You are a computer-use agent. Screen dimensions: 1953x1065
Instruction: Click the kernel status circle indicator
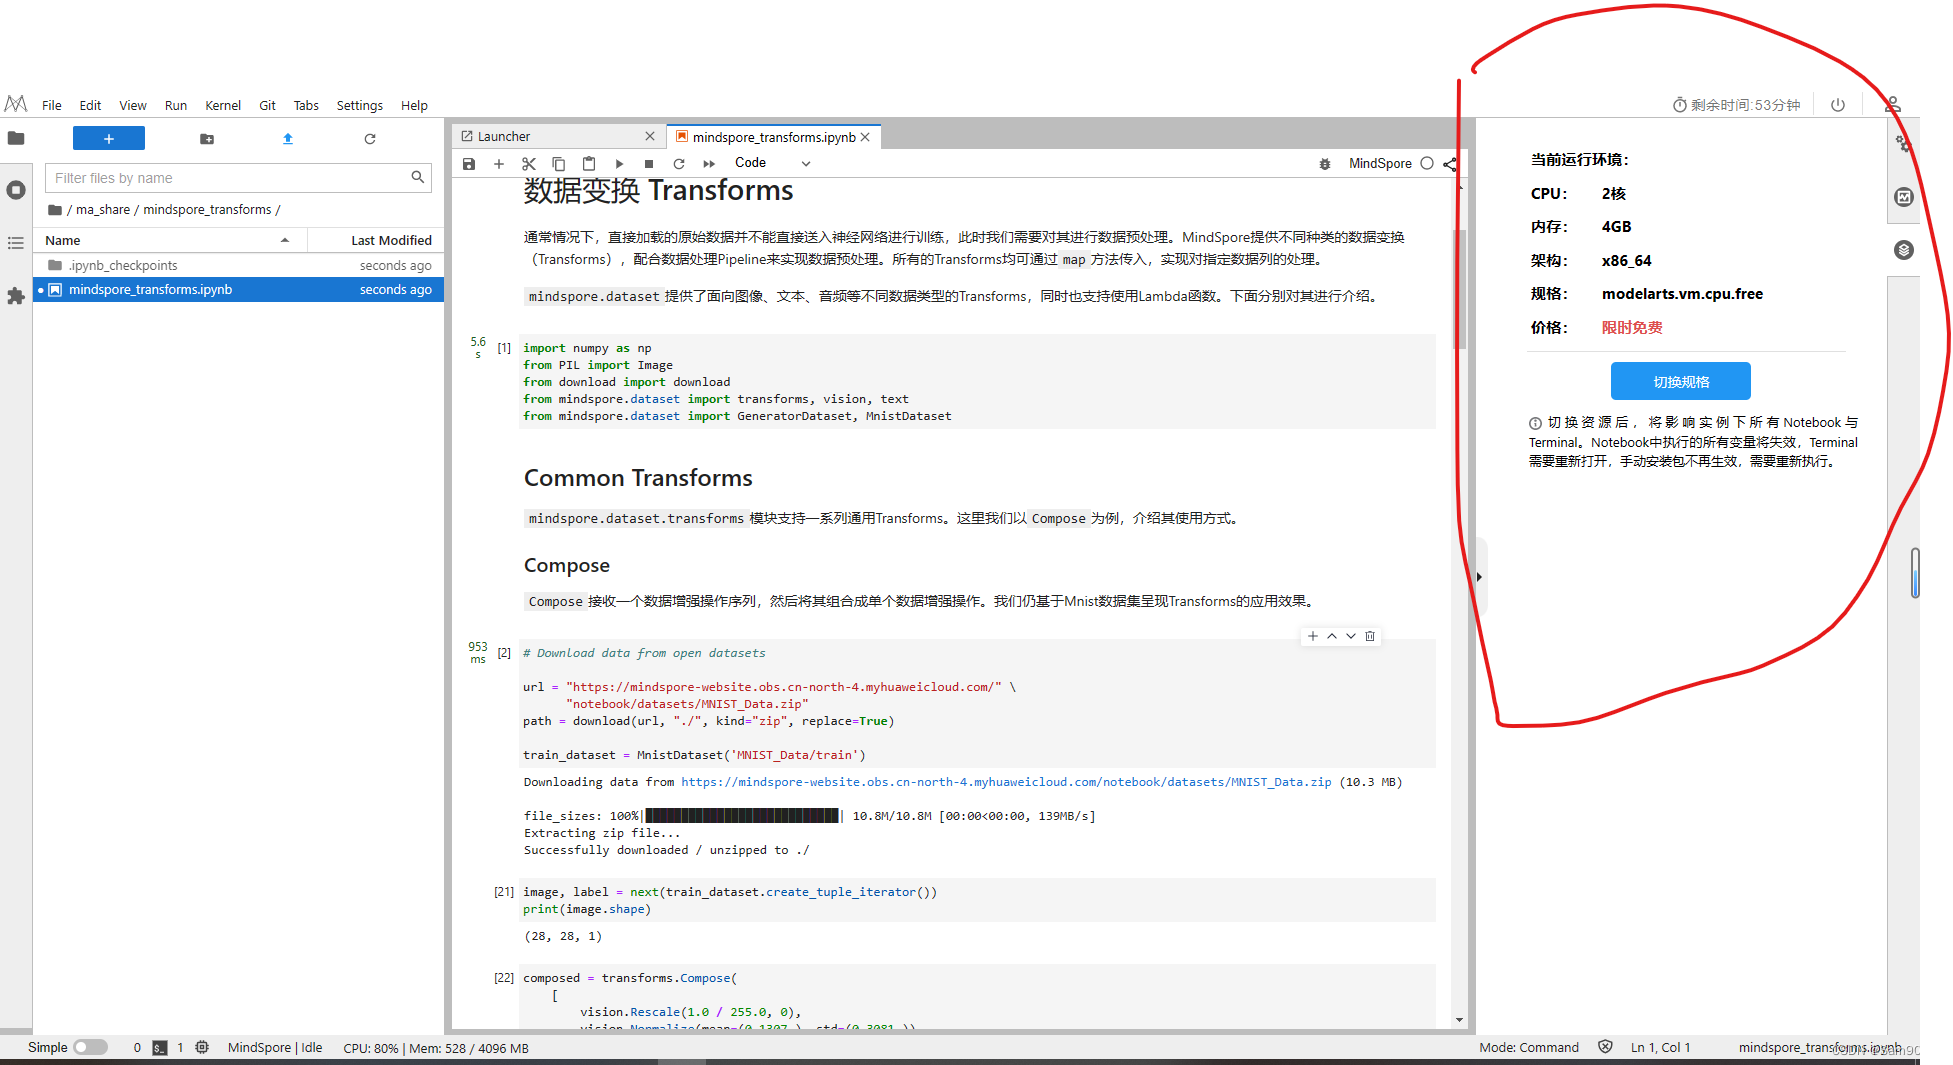(x=1427, y=164)
